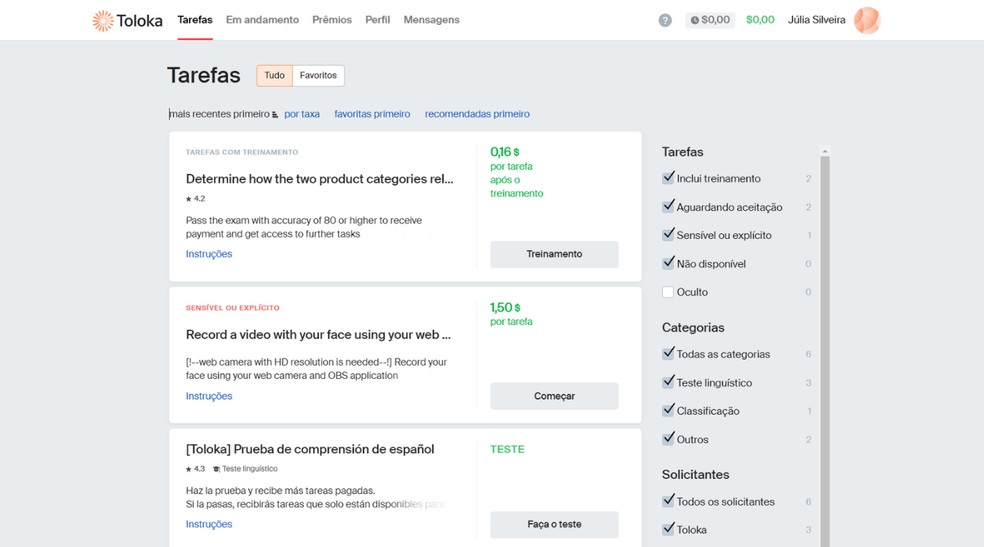Click Júlia Silveira's profile avatar

click(x=867, y=20)
